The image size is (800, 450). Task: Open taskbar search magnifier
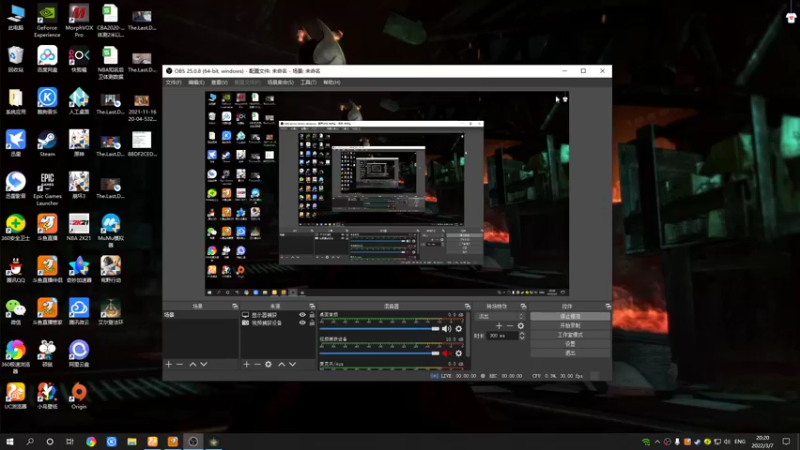pos(30,441)
